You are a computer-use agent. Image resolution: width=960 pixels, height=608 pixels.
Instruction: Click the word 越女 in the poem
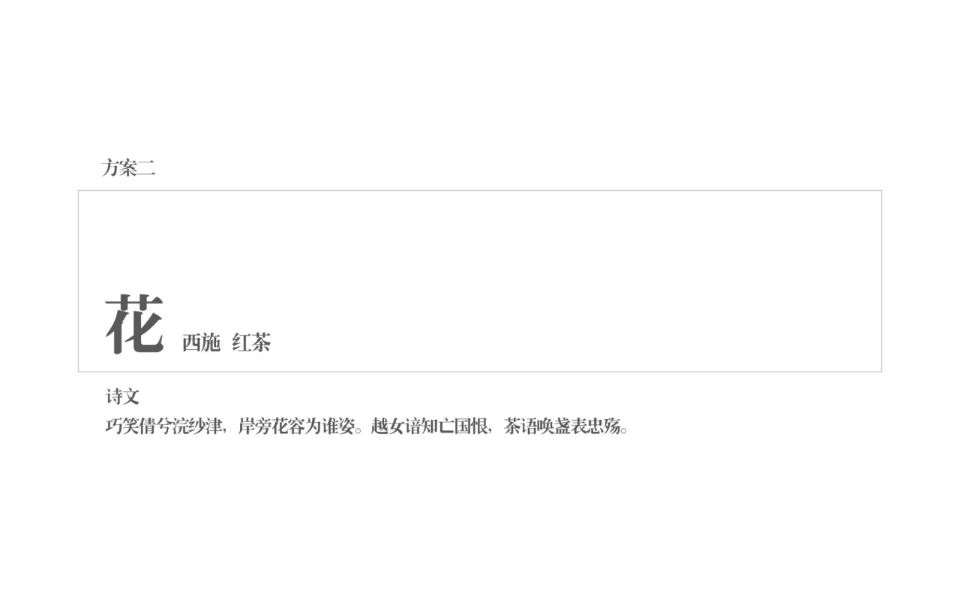click(388, 426)
